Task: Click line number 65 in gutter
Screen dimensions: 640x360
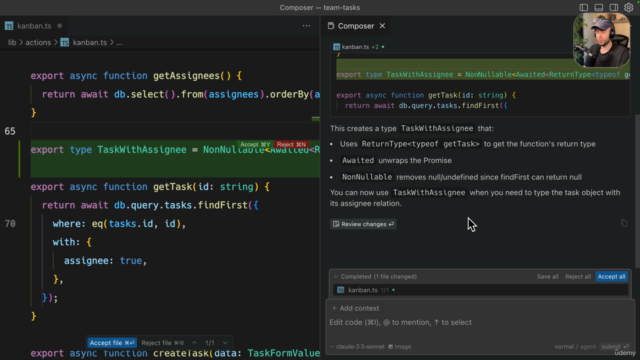Action: 10,131
